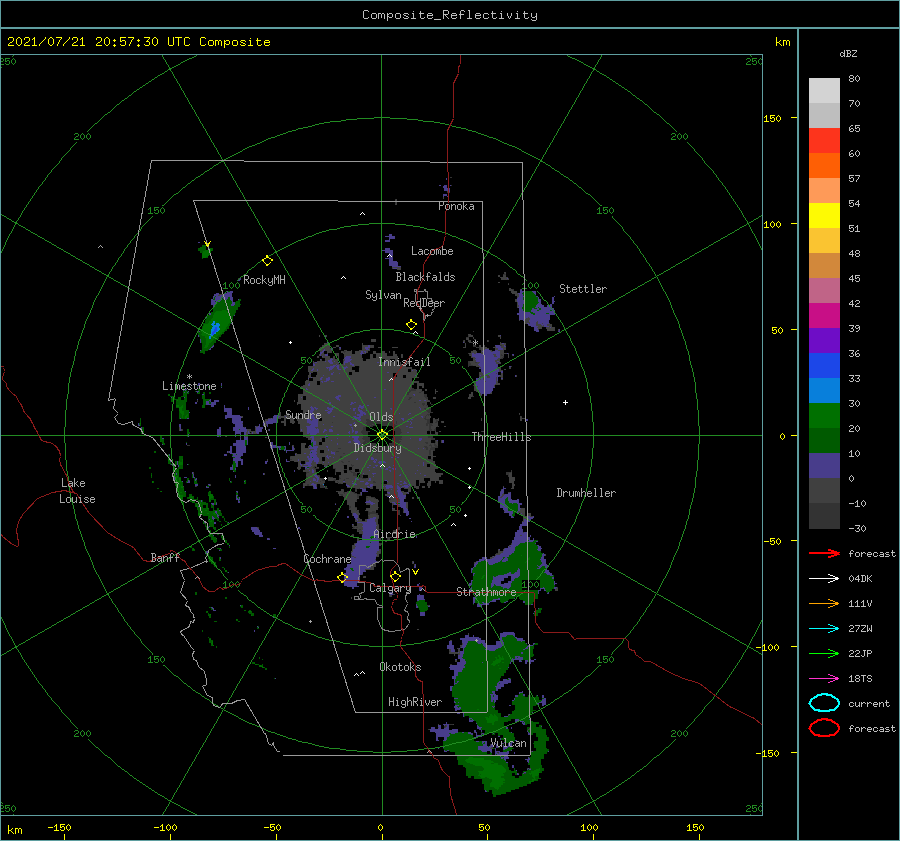Click the Composite_Reflectivity title

[449, 15]
